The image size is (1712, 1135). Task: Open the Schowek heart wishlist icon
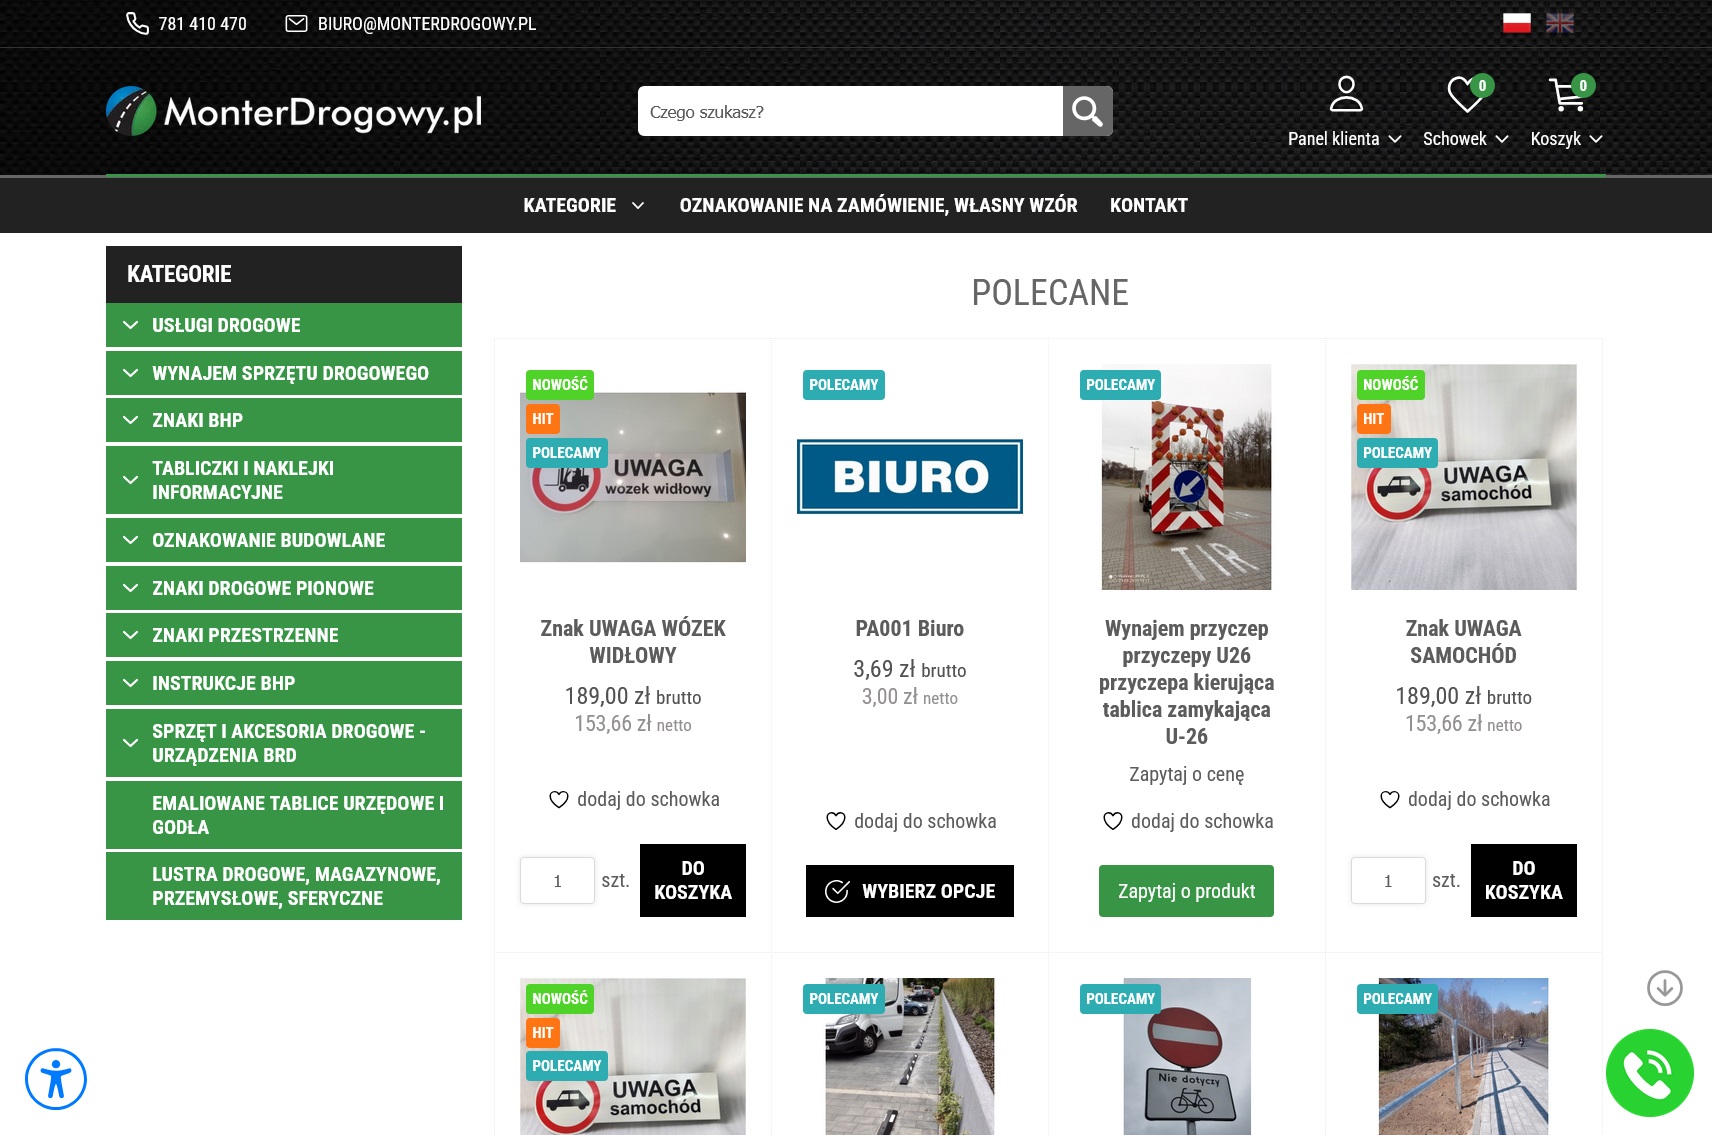pos(1462,93)
